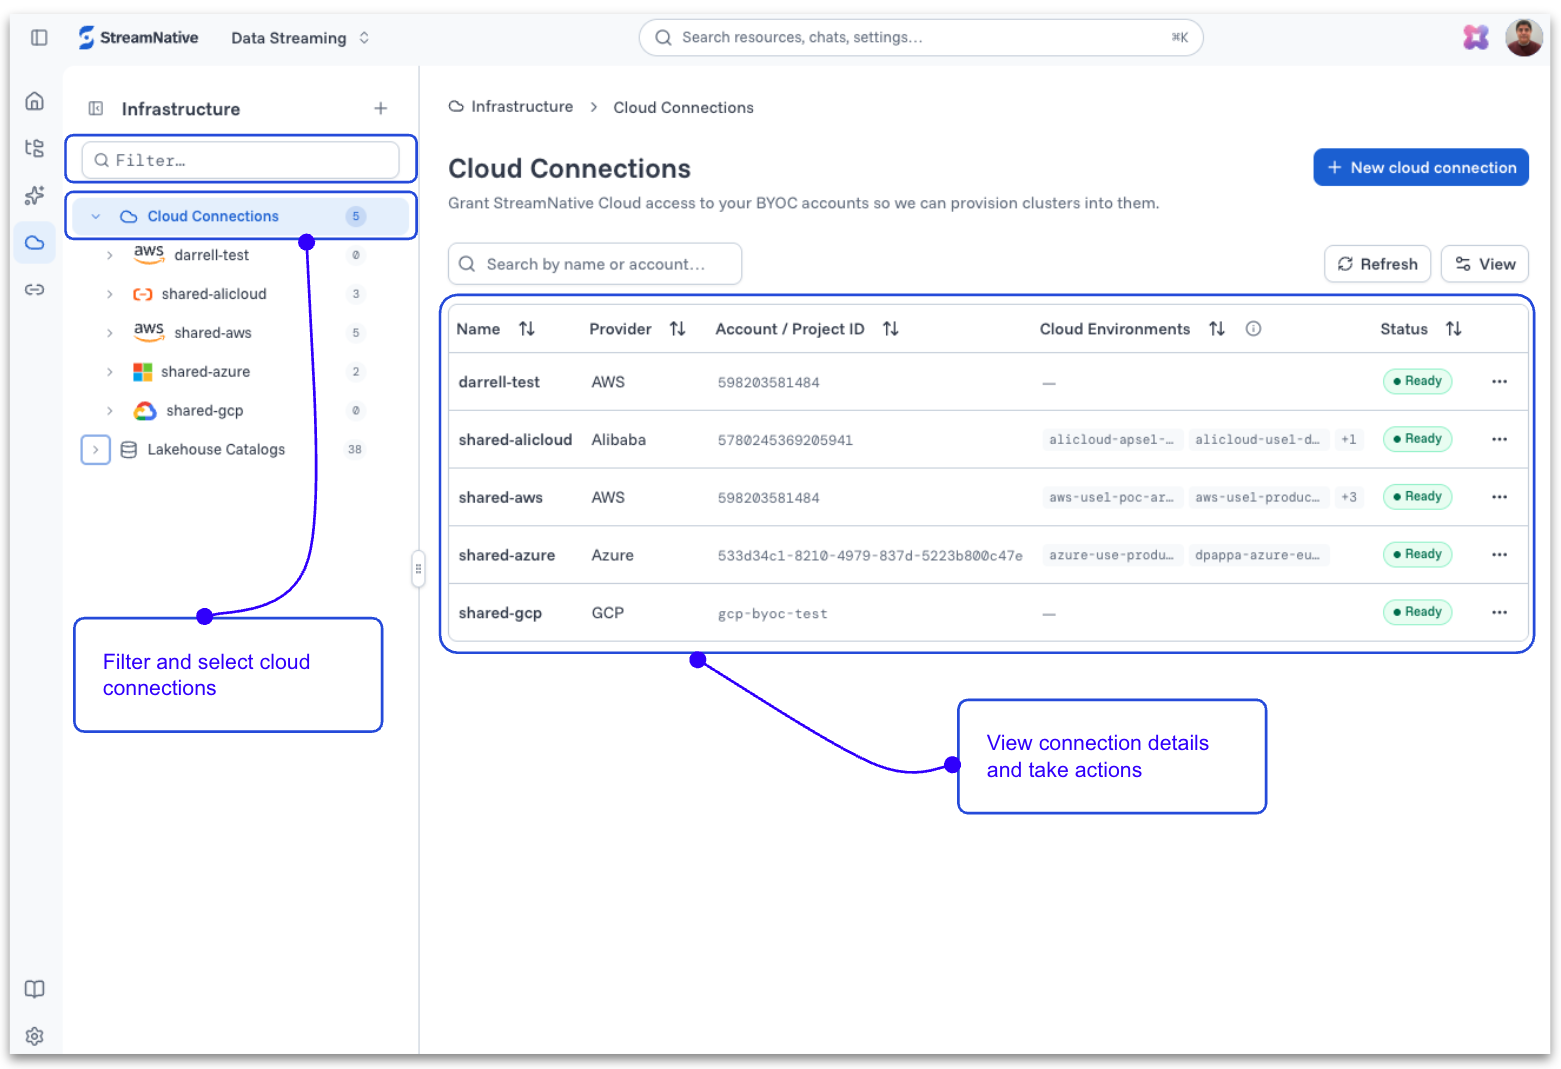Viewport: 1561px width, 1069px height.
Task: Open the link connections rail icon
Action: click(x=35, y=290)
